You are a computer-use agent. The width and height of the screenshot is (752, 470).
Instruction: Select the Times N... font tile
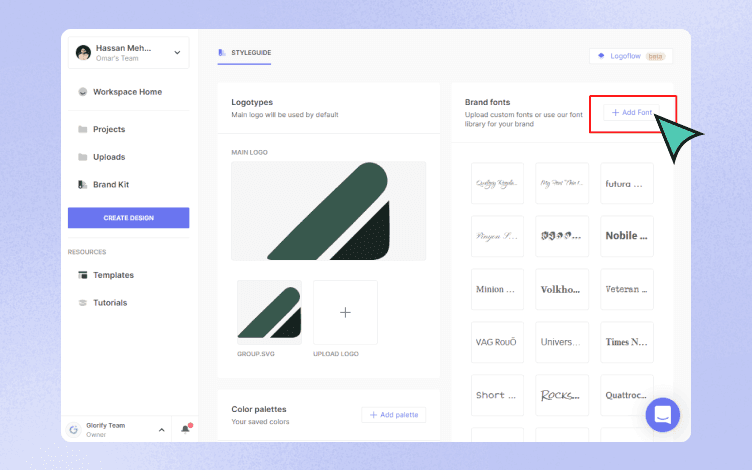[x=627, y=342]
